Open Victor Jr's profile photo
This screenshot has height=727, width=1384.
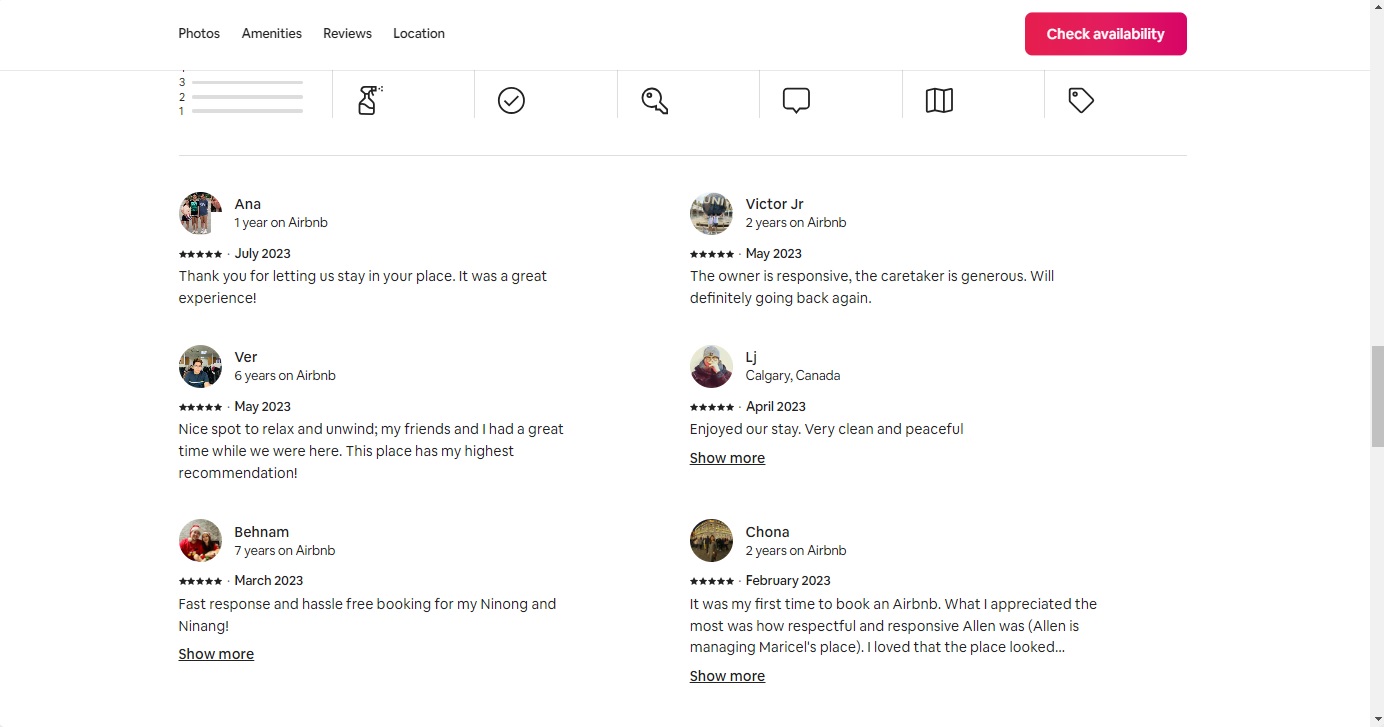pyautogui.click(x=711, y=213)
